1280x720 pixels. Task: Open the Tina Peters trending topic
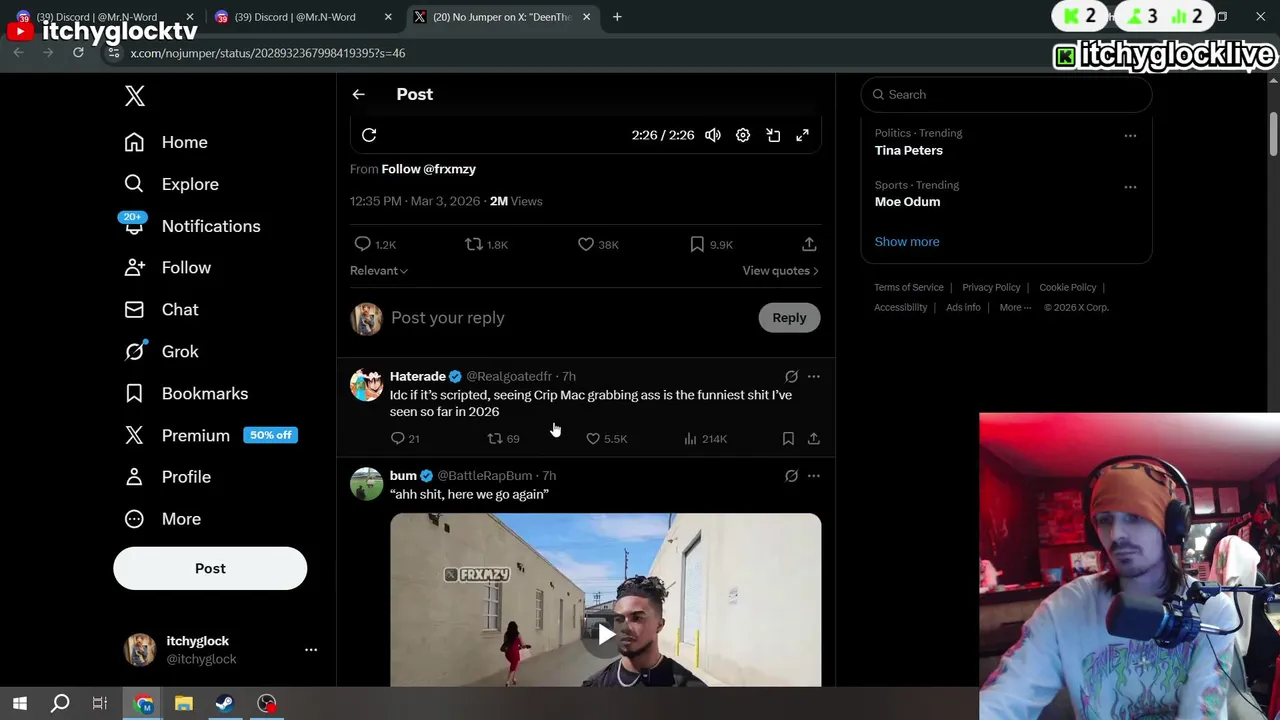point(908,150)
